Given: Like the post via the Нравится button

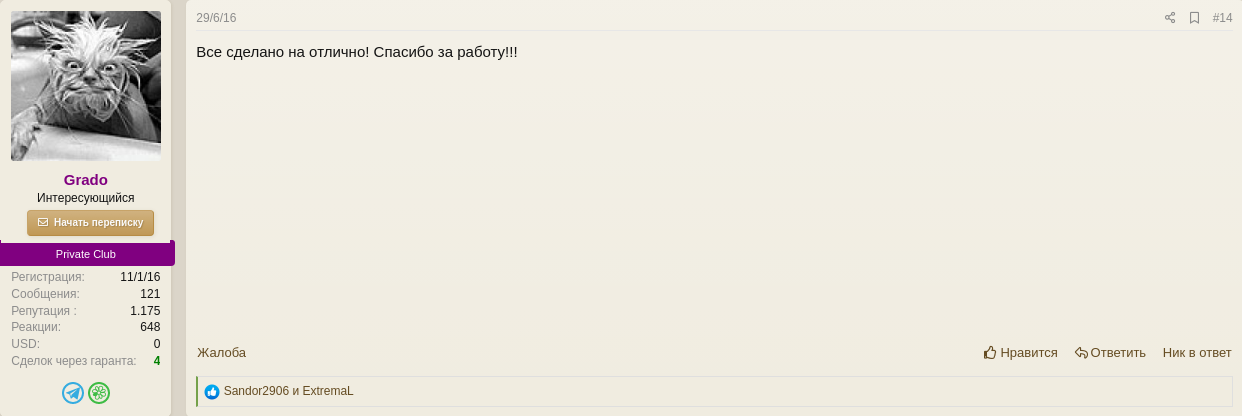Looking at the screenshot, I should (x=1021, y=353).
